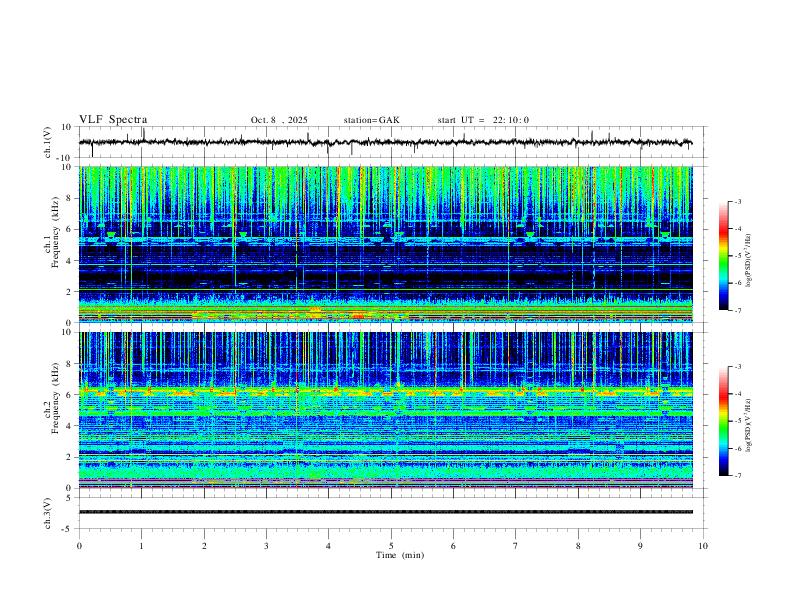Click time axis tick label '7'
The image size is (792, 612).
tap(516, 546)
